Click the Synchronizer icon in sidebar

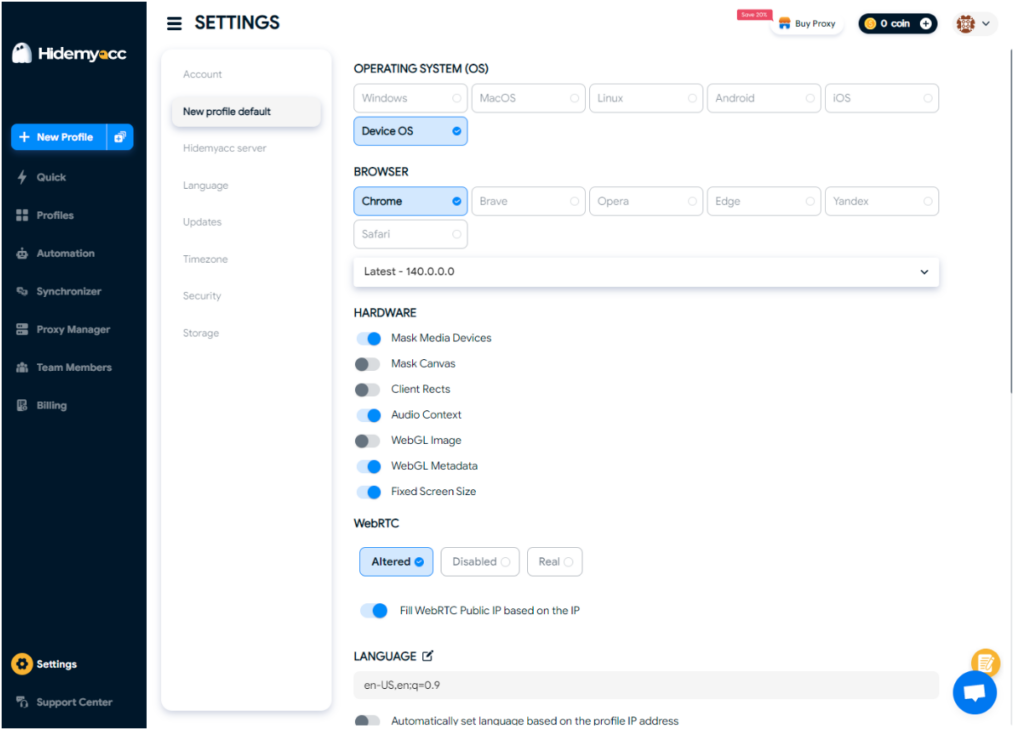coord(22,291)
